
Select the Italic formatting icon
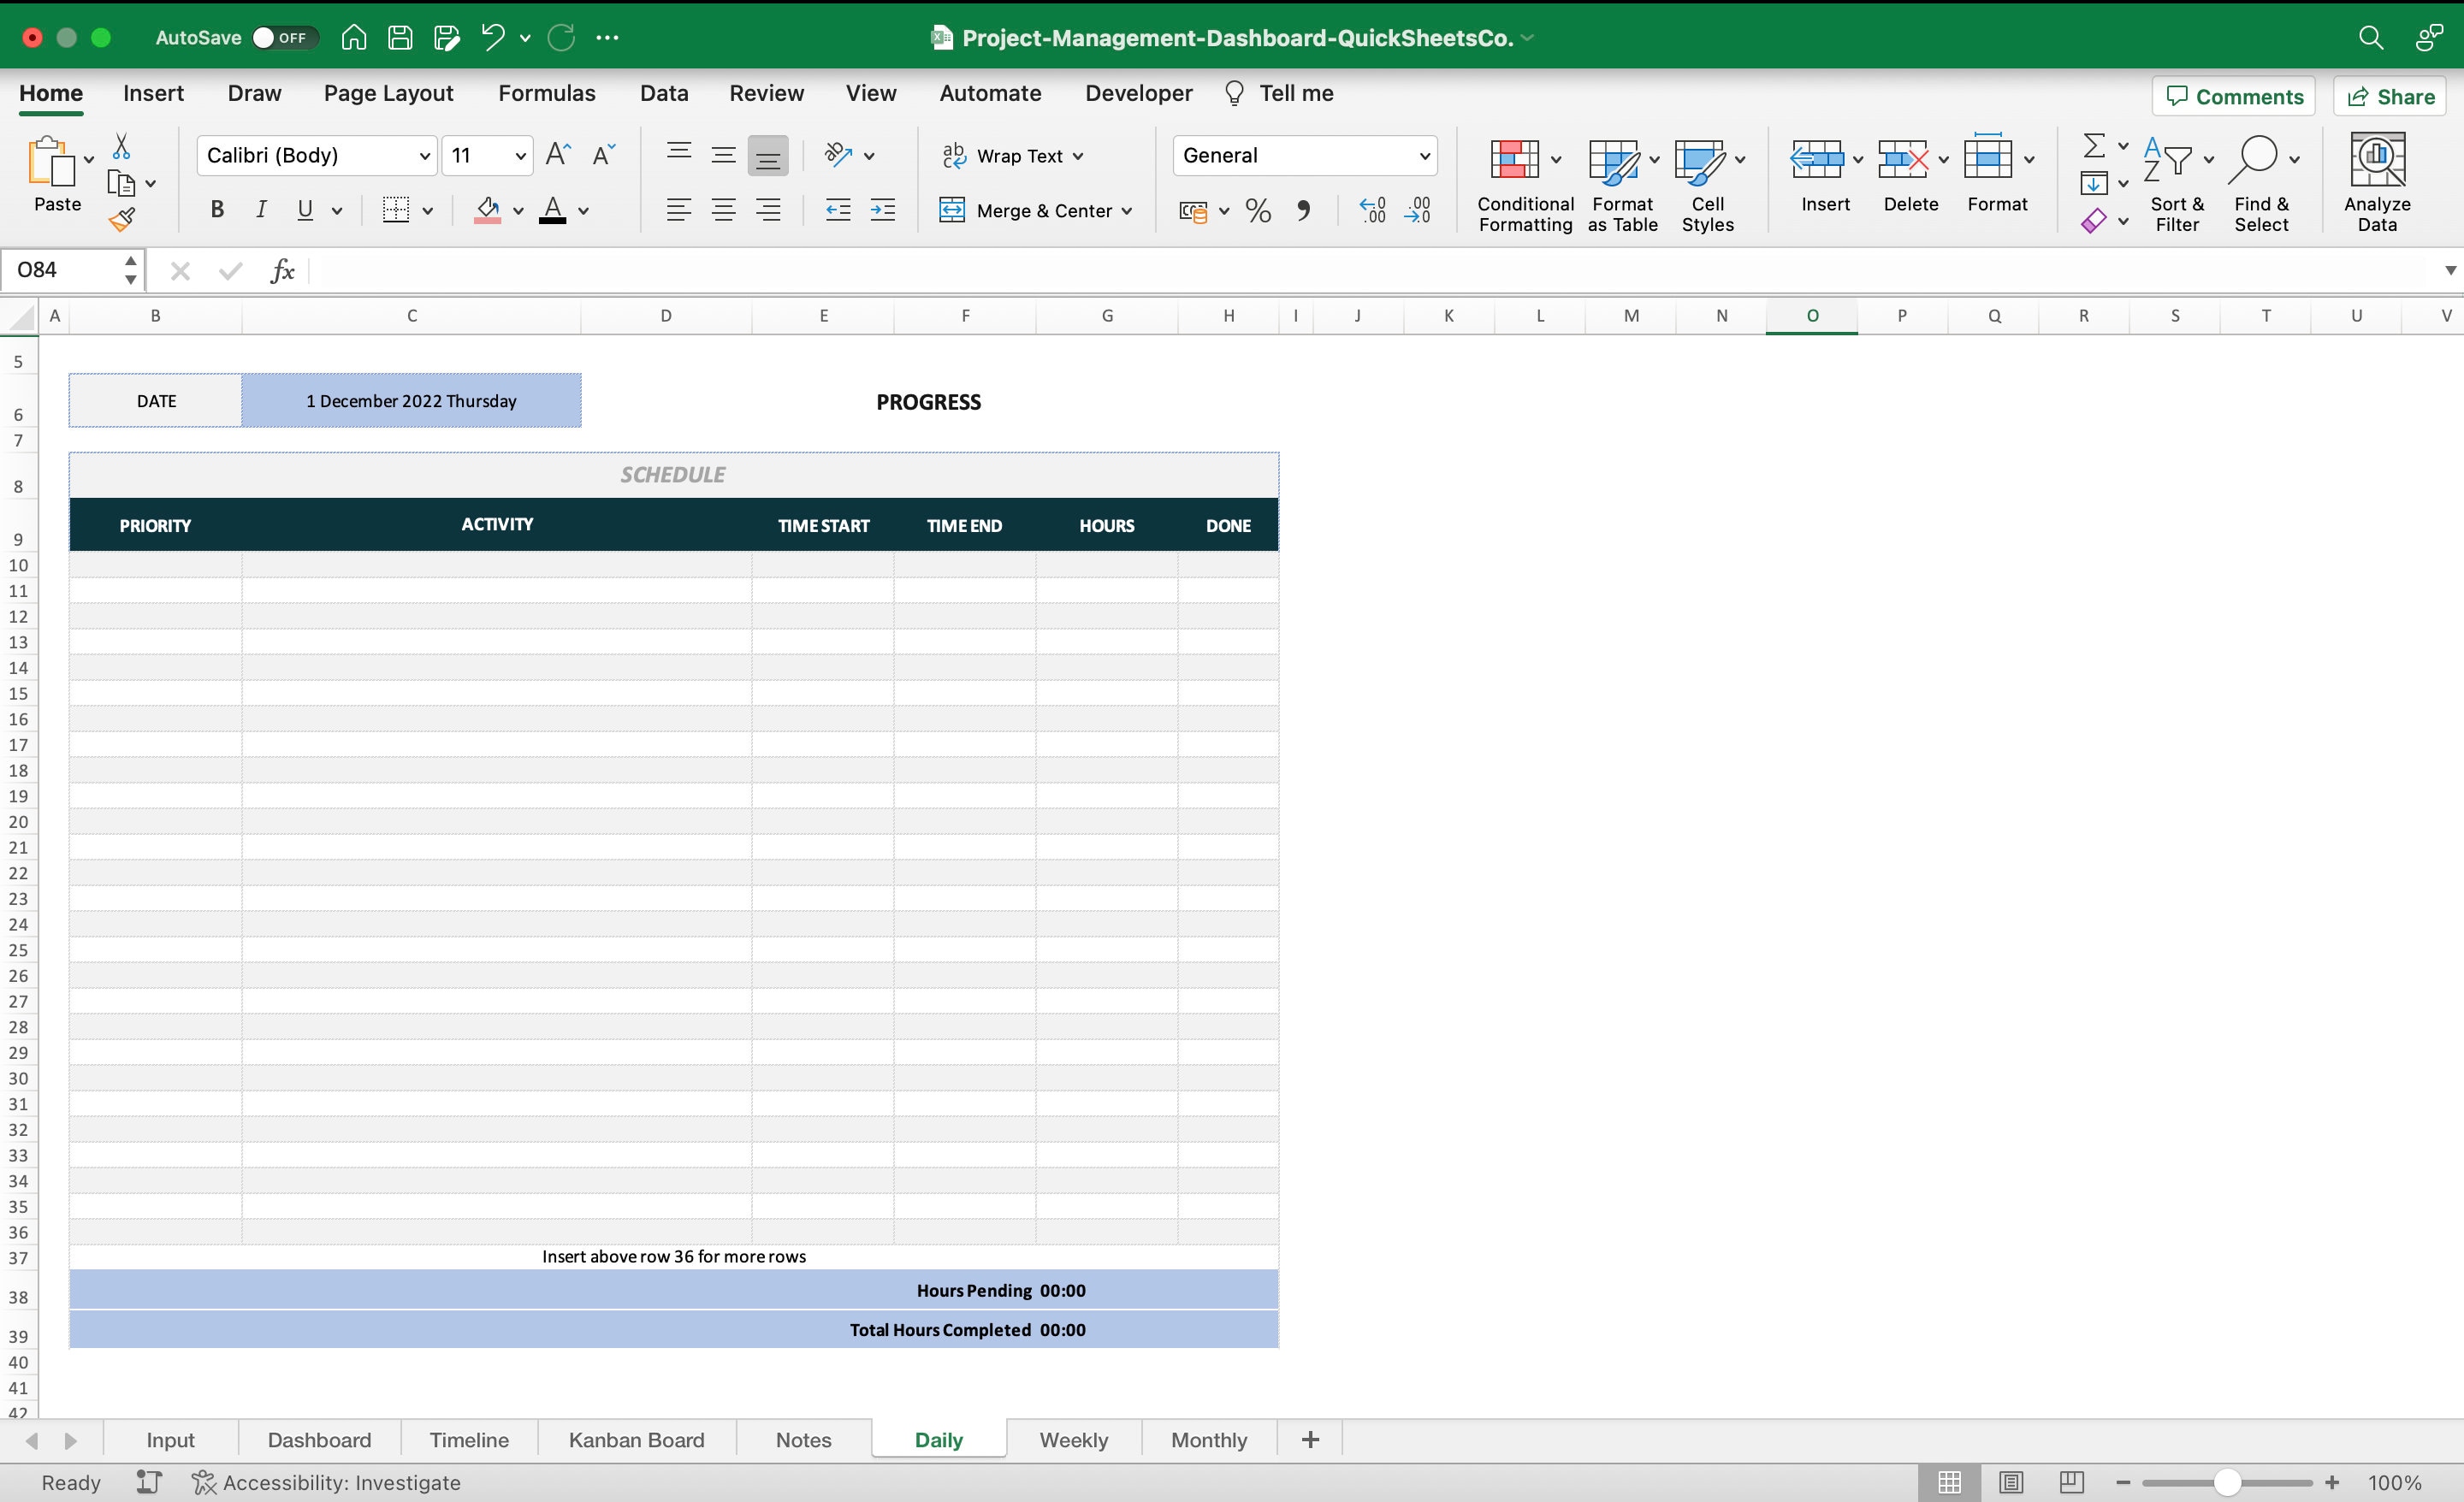click(260, 210)
